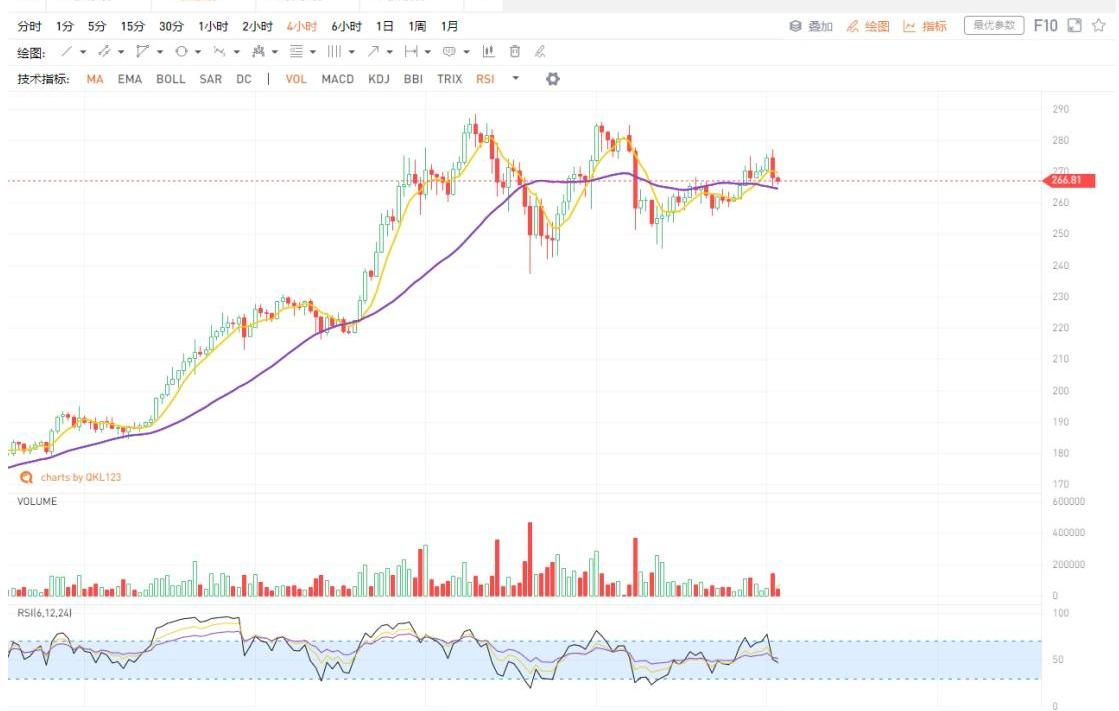Add chart to favorites with star icon

click(x=1098, y=26)
